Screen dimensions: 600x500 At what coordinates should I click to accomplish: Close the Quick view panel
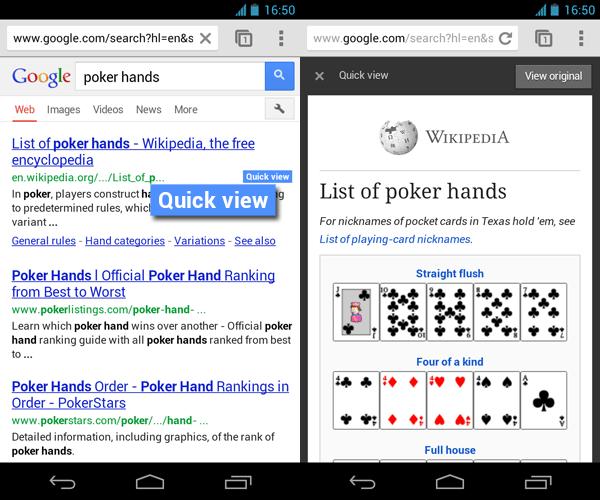coord(320,76)
